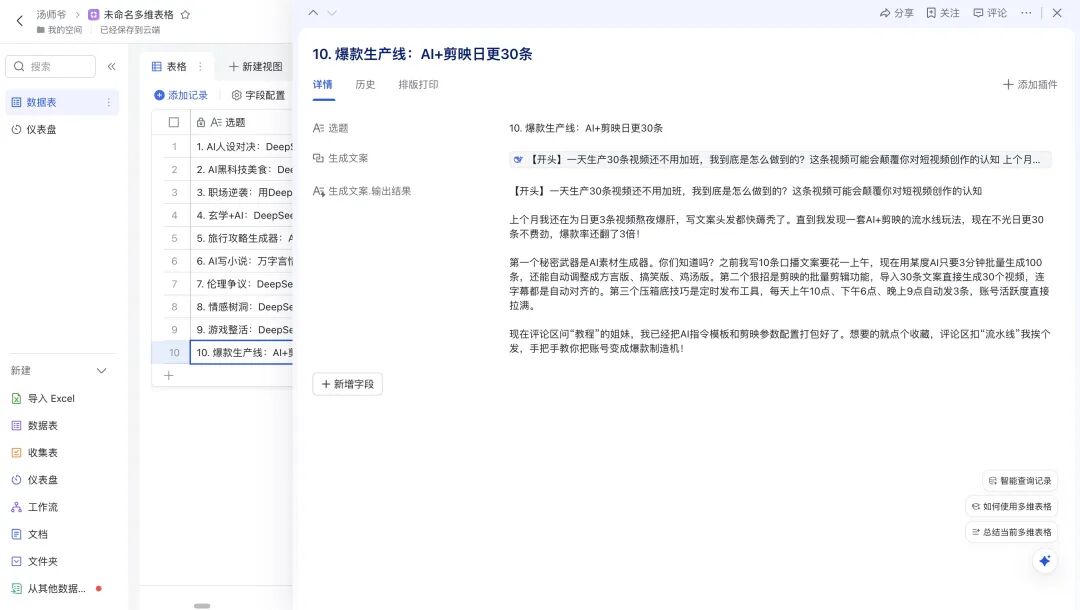This screenshot has width=1080, height=610.
Task: Click the 生成文案 field value box
Action: [x=780, y=159]
